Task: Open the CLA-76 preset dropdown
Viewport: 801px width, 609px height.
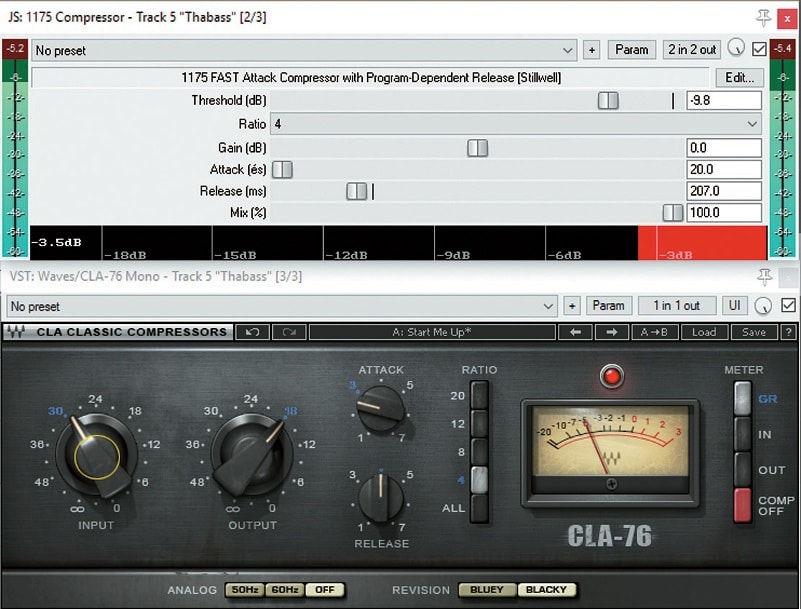Action: pos(281,307)
